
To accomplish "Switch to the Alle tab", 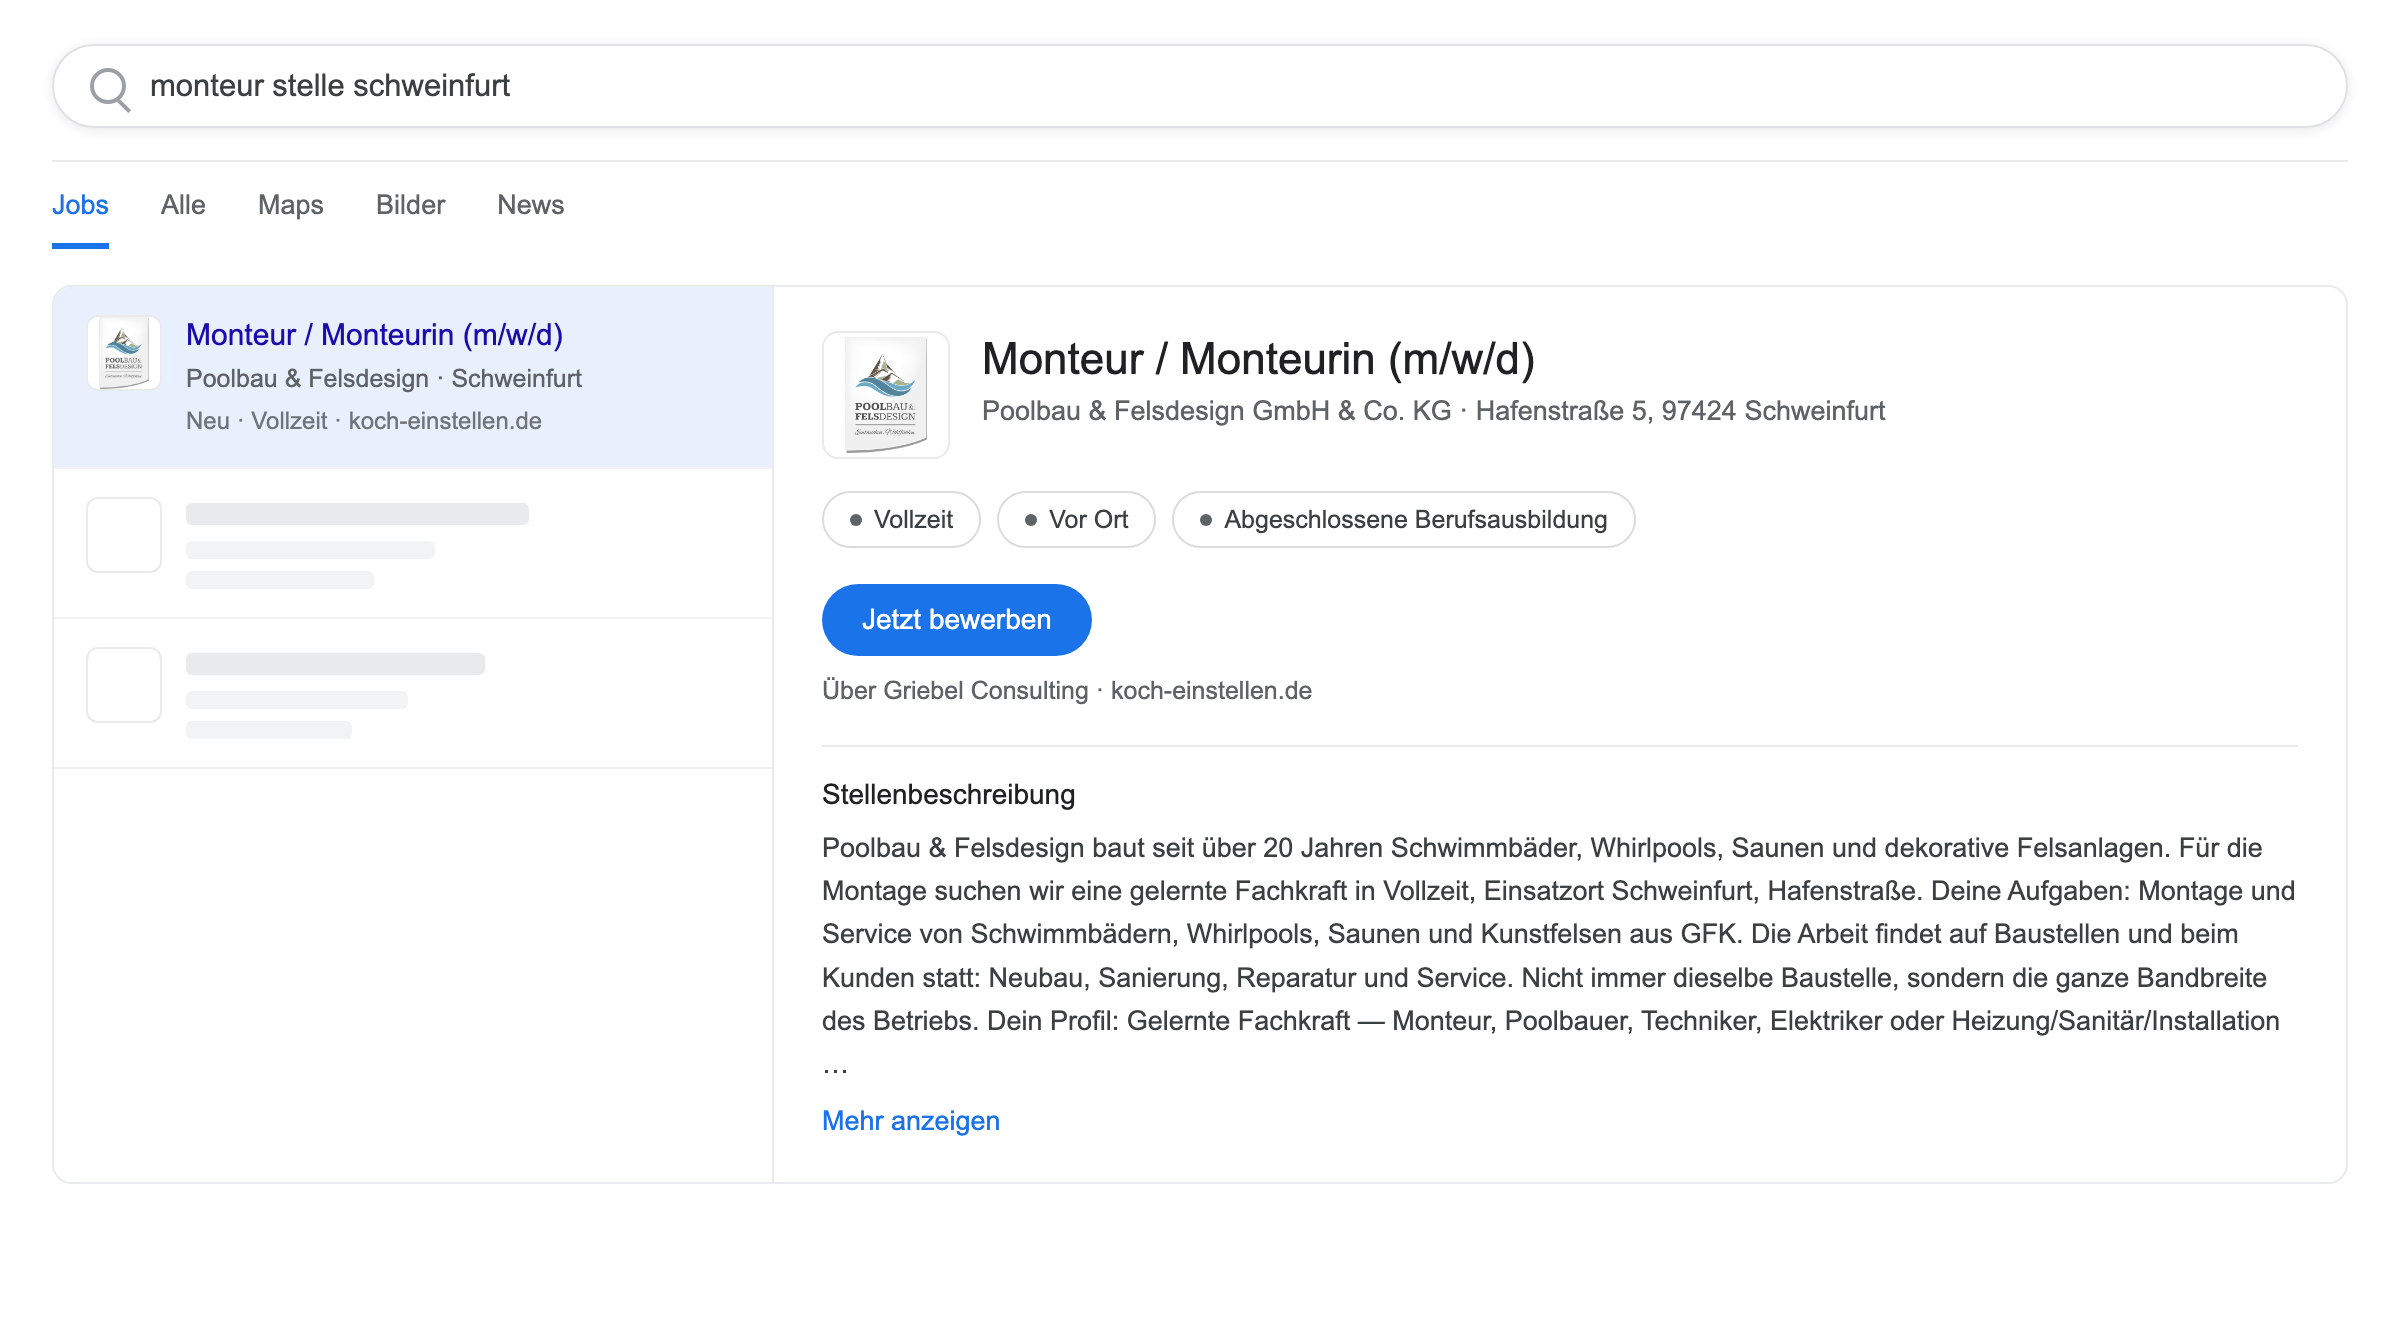I will [183, 205].
